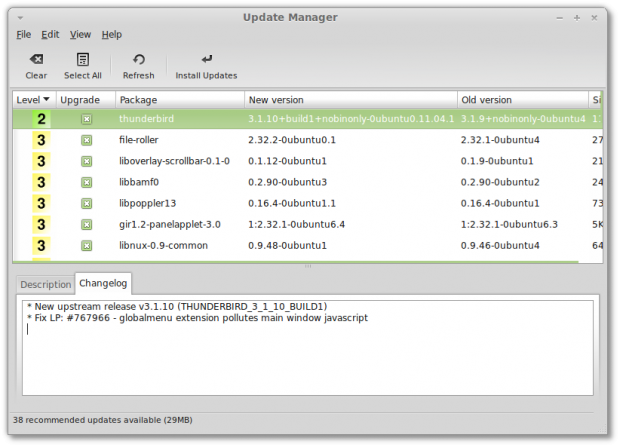Click new version 2.32.2-0ubuntu0.1

click(292, 140)
